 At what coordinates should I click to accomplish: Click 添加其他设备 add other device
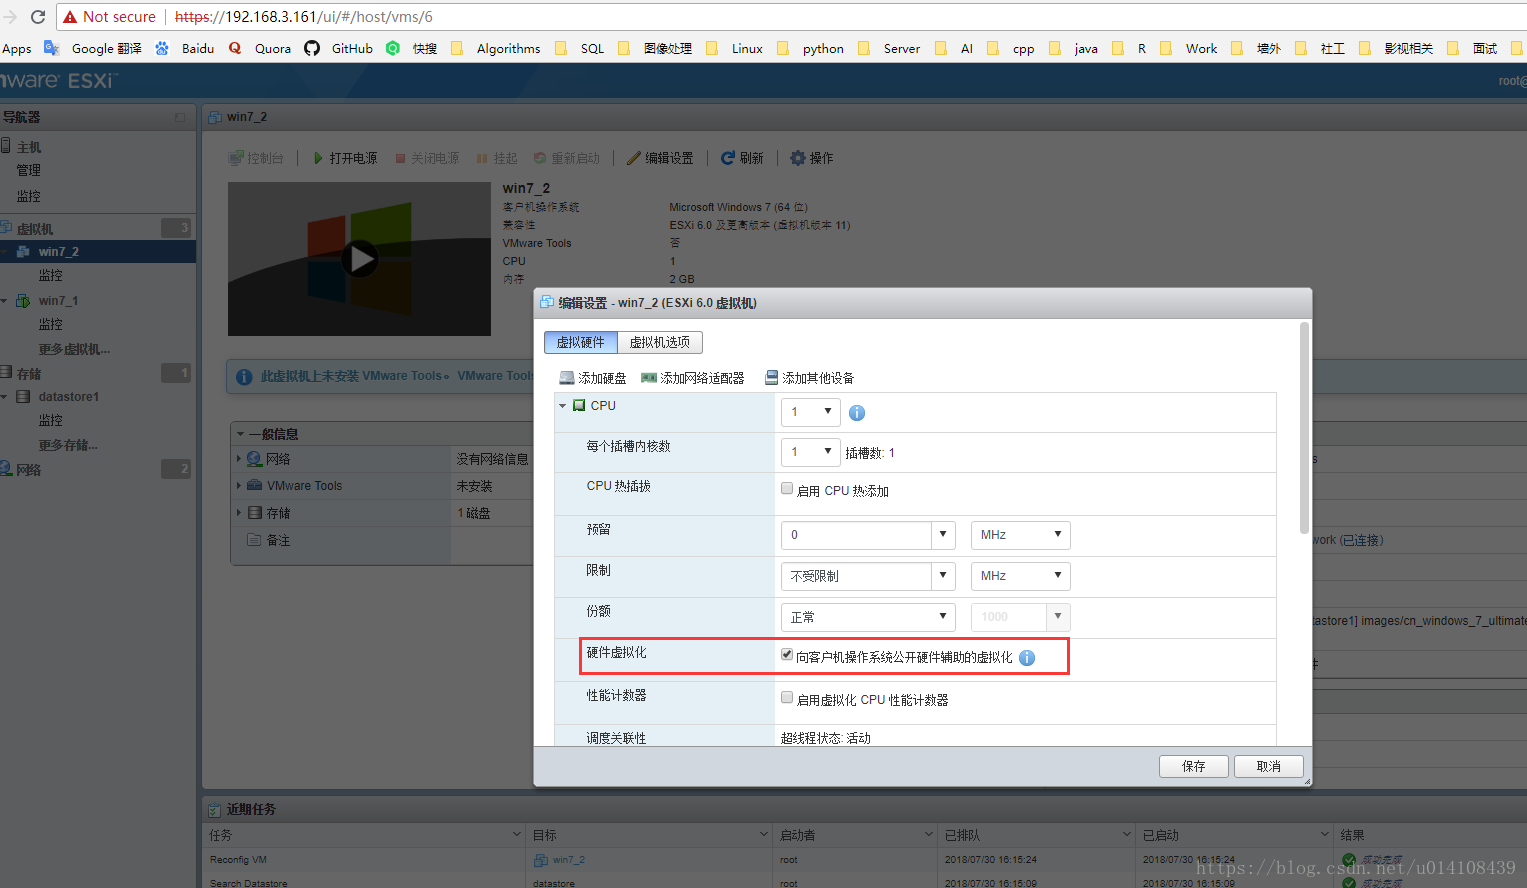coord(809,378)
